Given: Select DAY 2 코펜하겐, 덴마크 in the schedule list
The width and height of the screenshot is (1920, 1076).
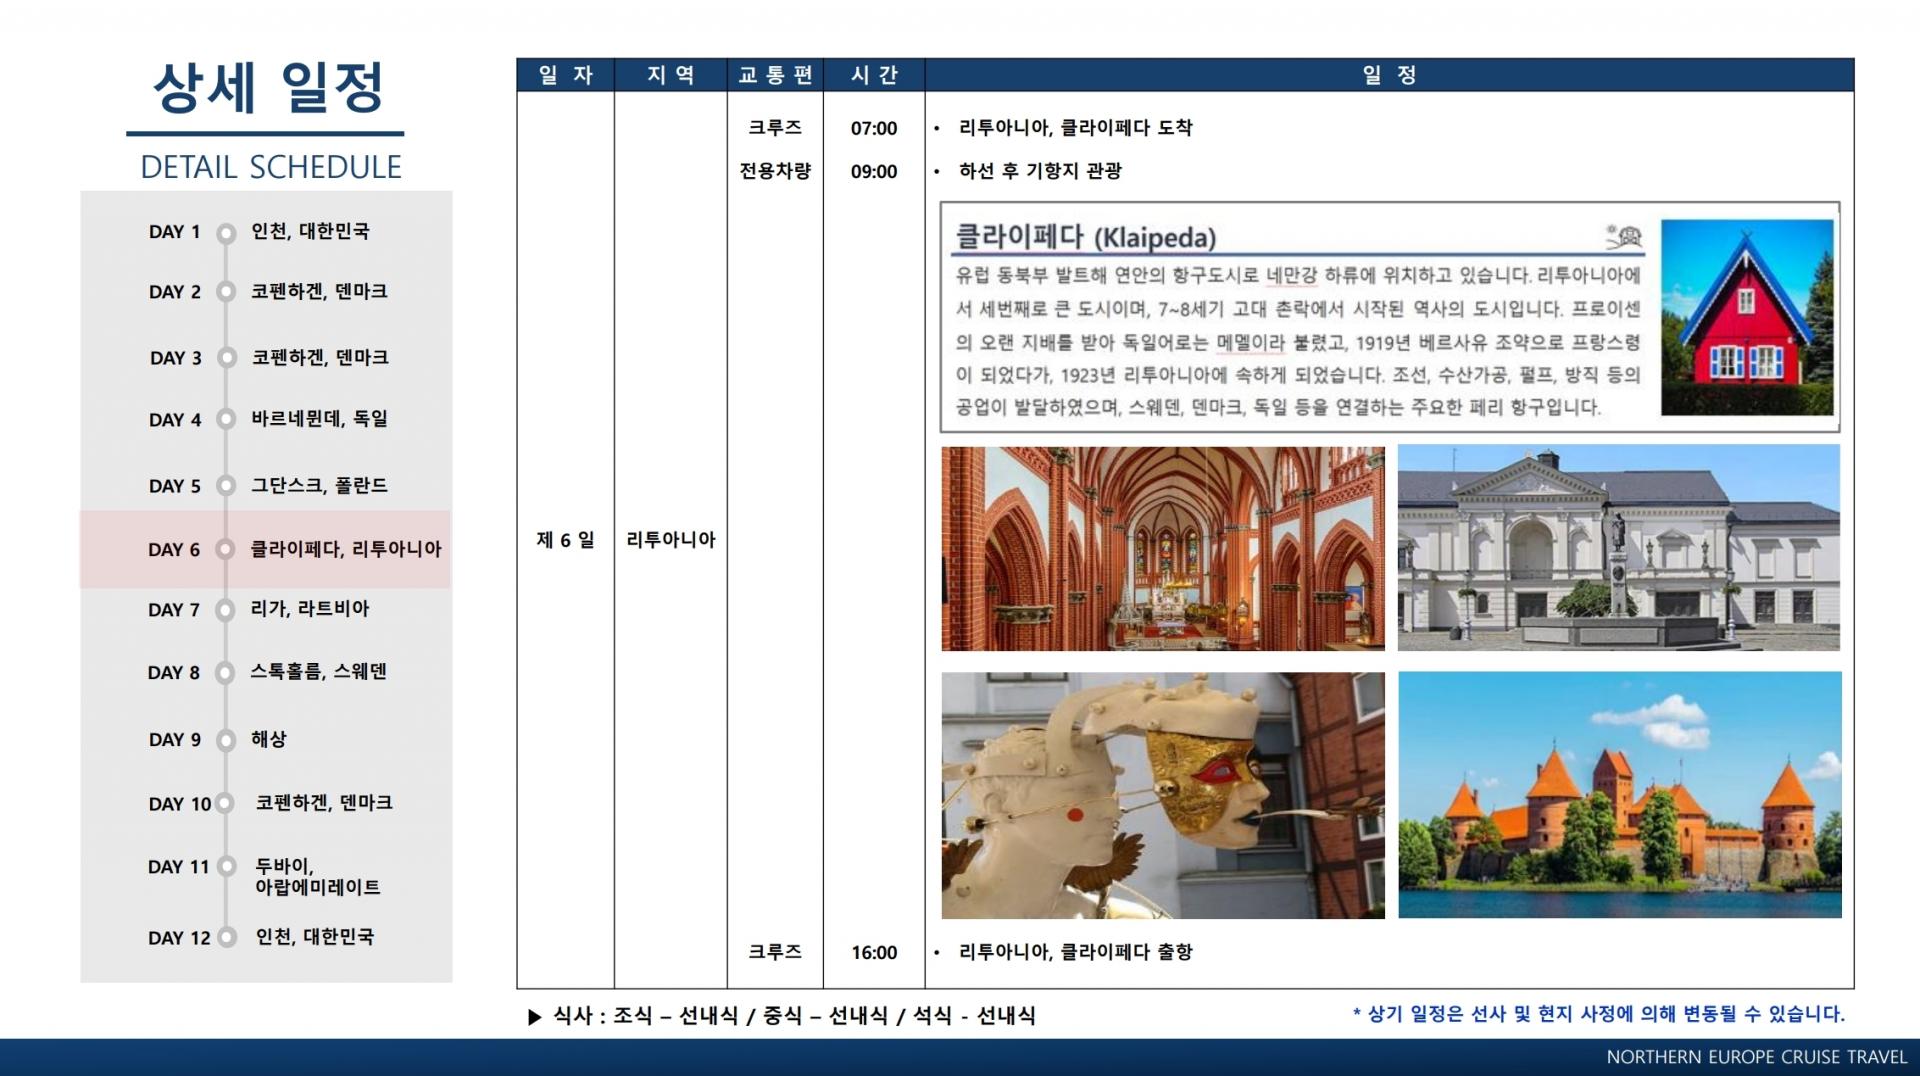Looking at the screenshot, I should (268, 292).
